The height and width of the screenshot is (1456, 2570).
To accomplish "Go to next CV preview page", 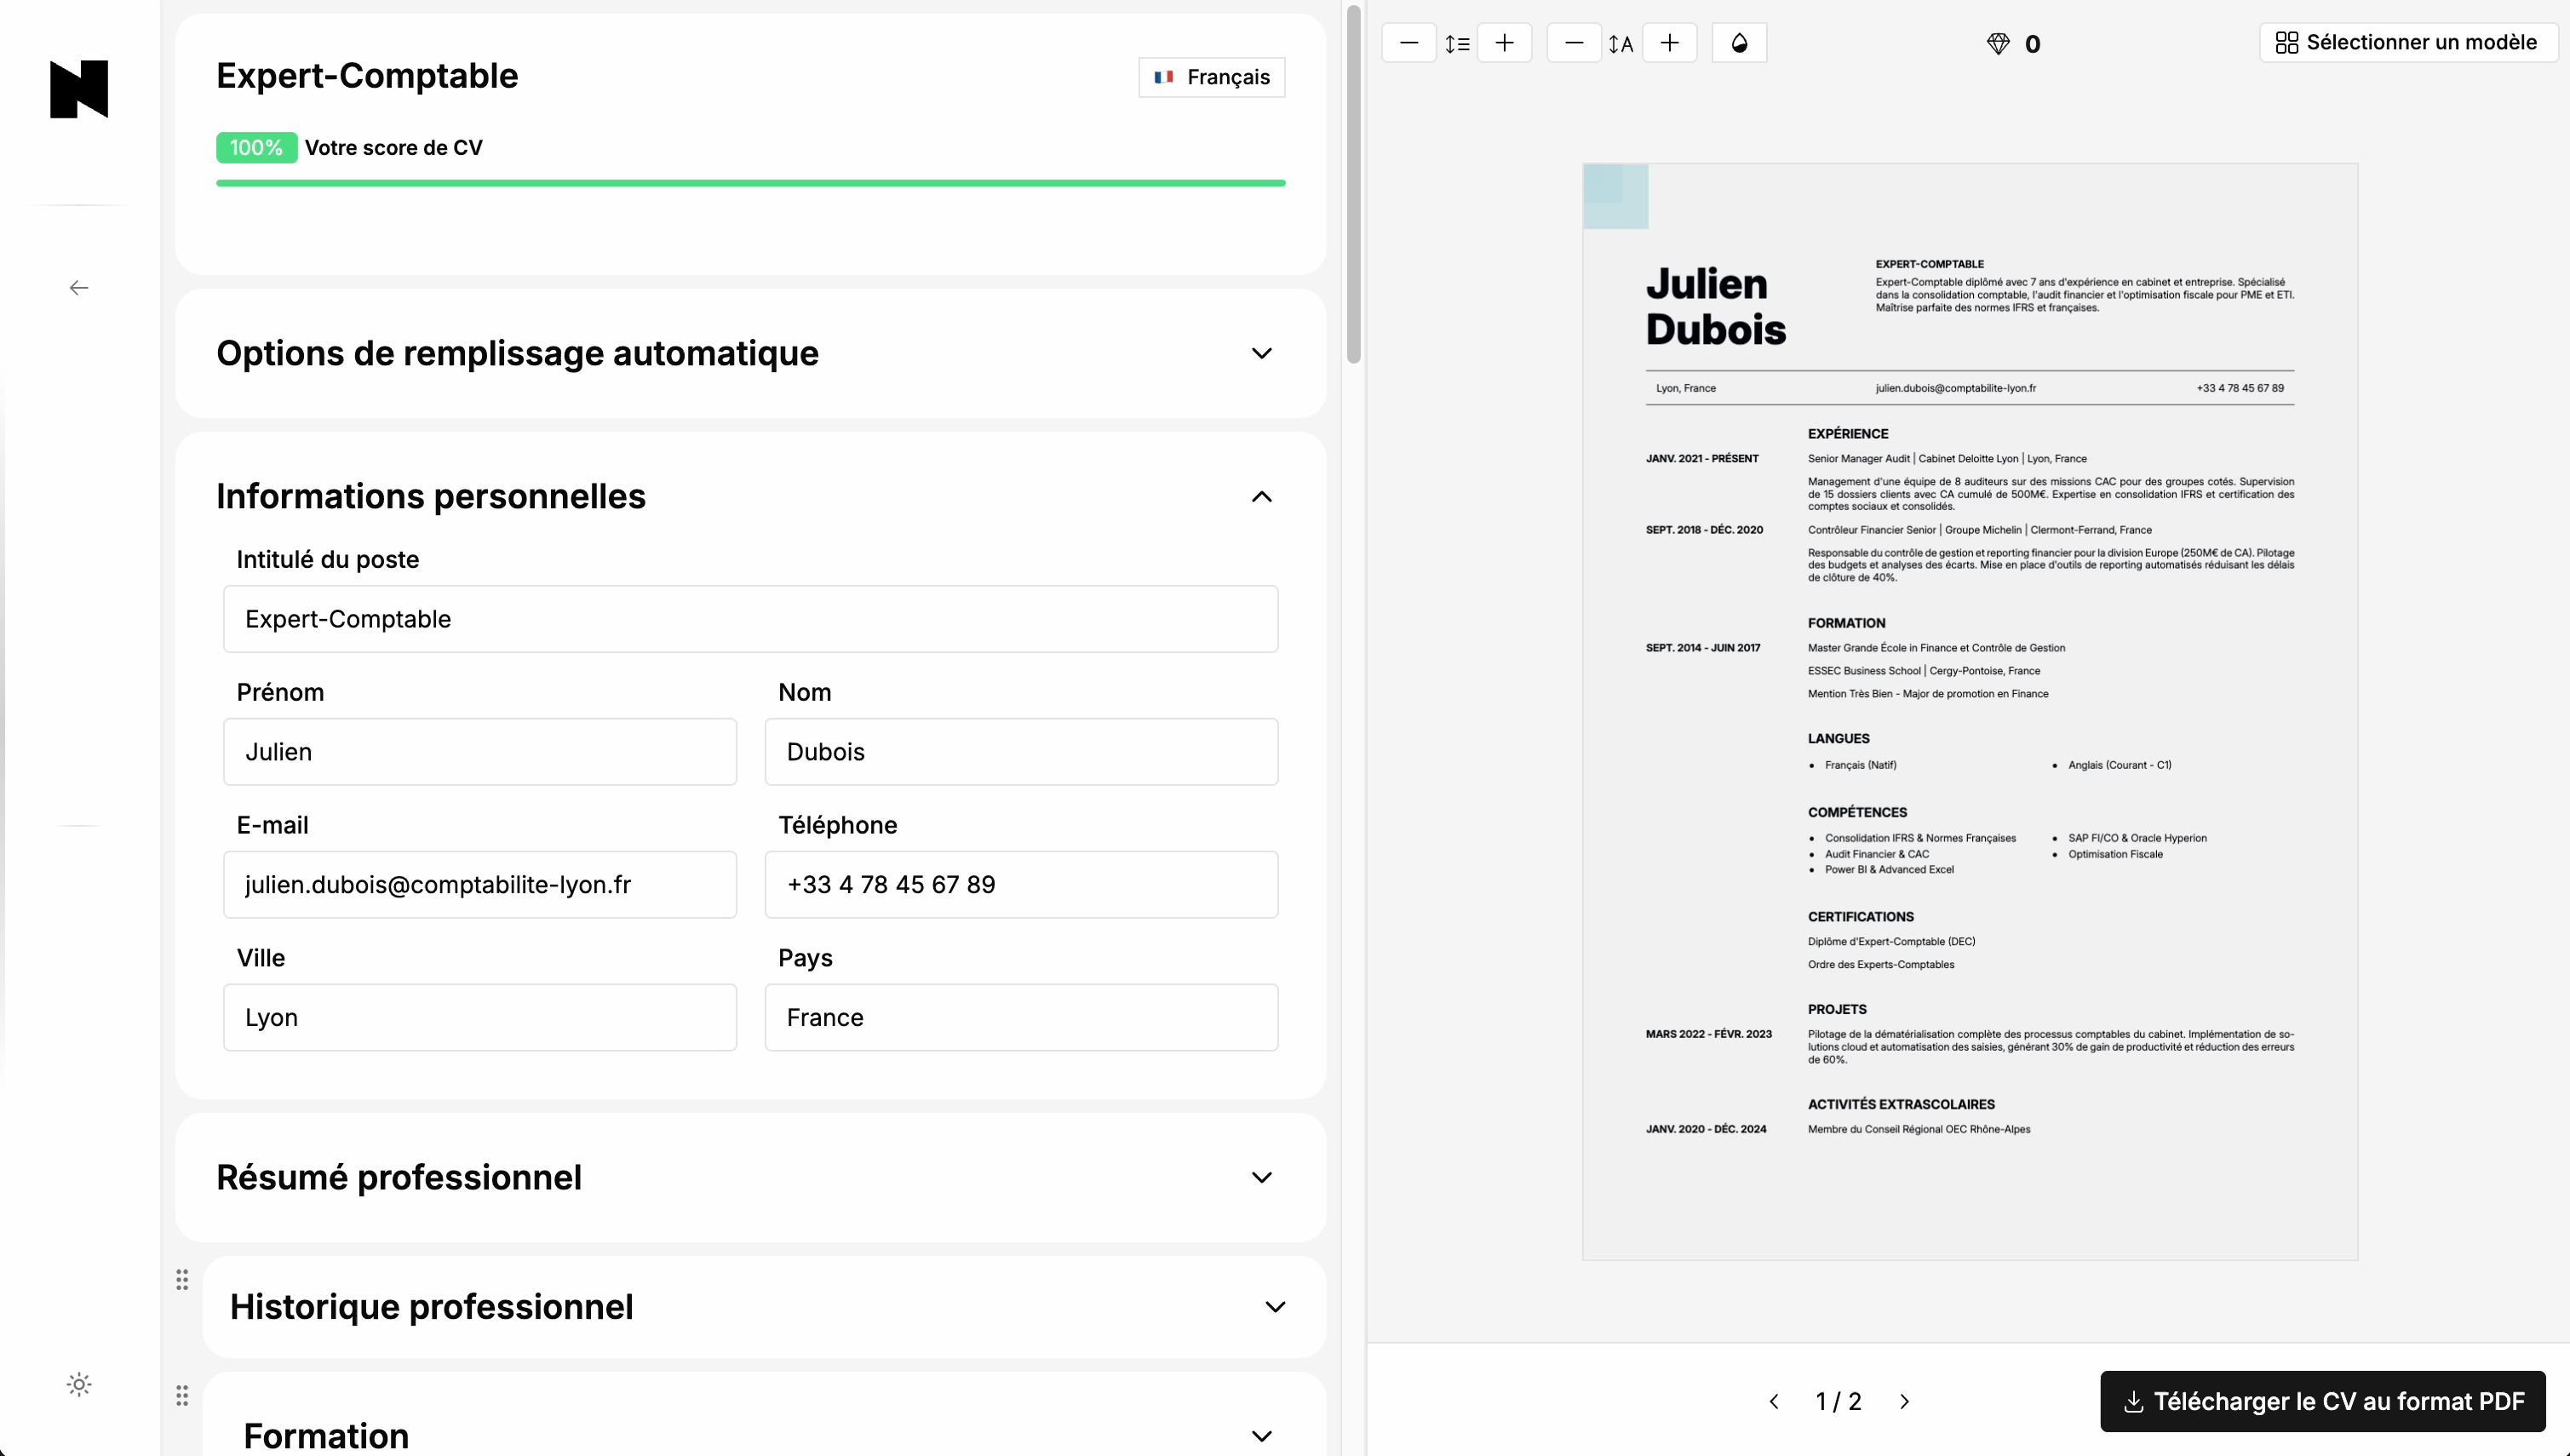I will point(1904,1401).
